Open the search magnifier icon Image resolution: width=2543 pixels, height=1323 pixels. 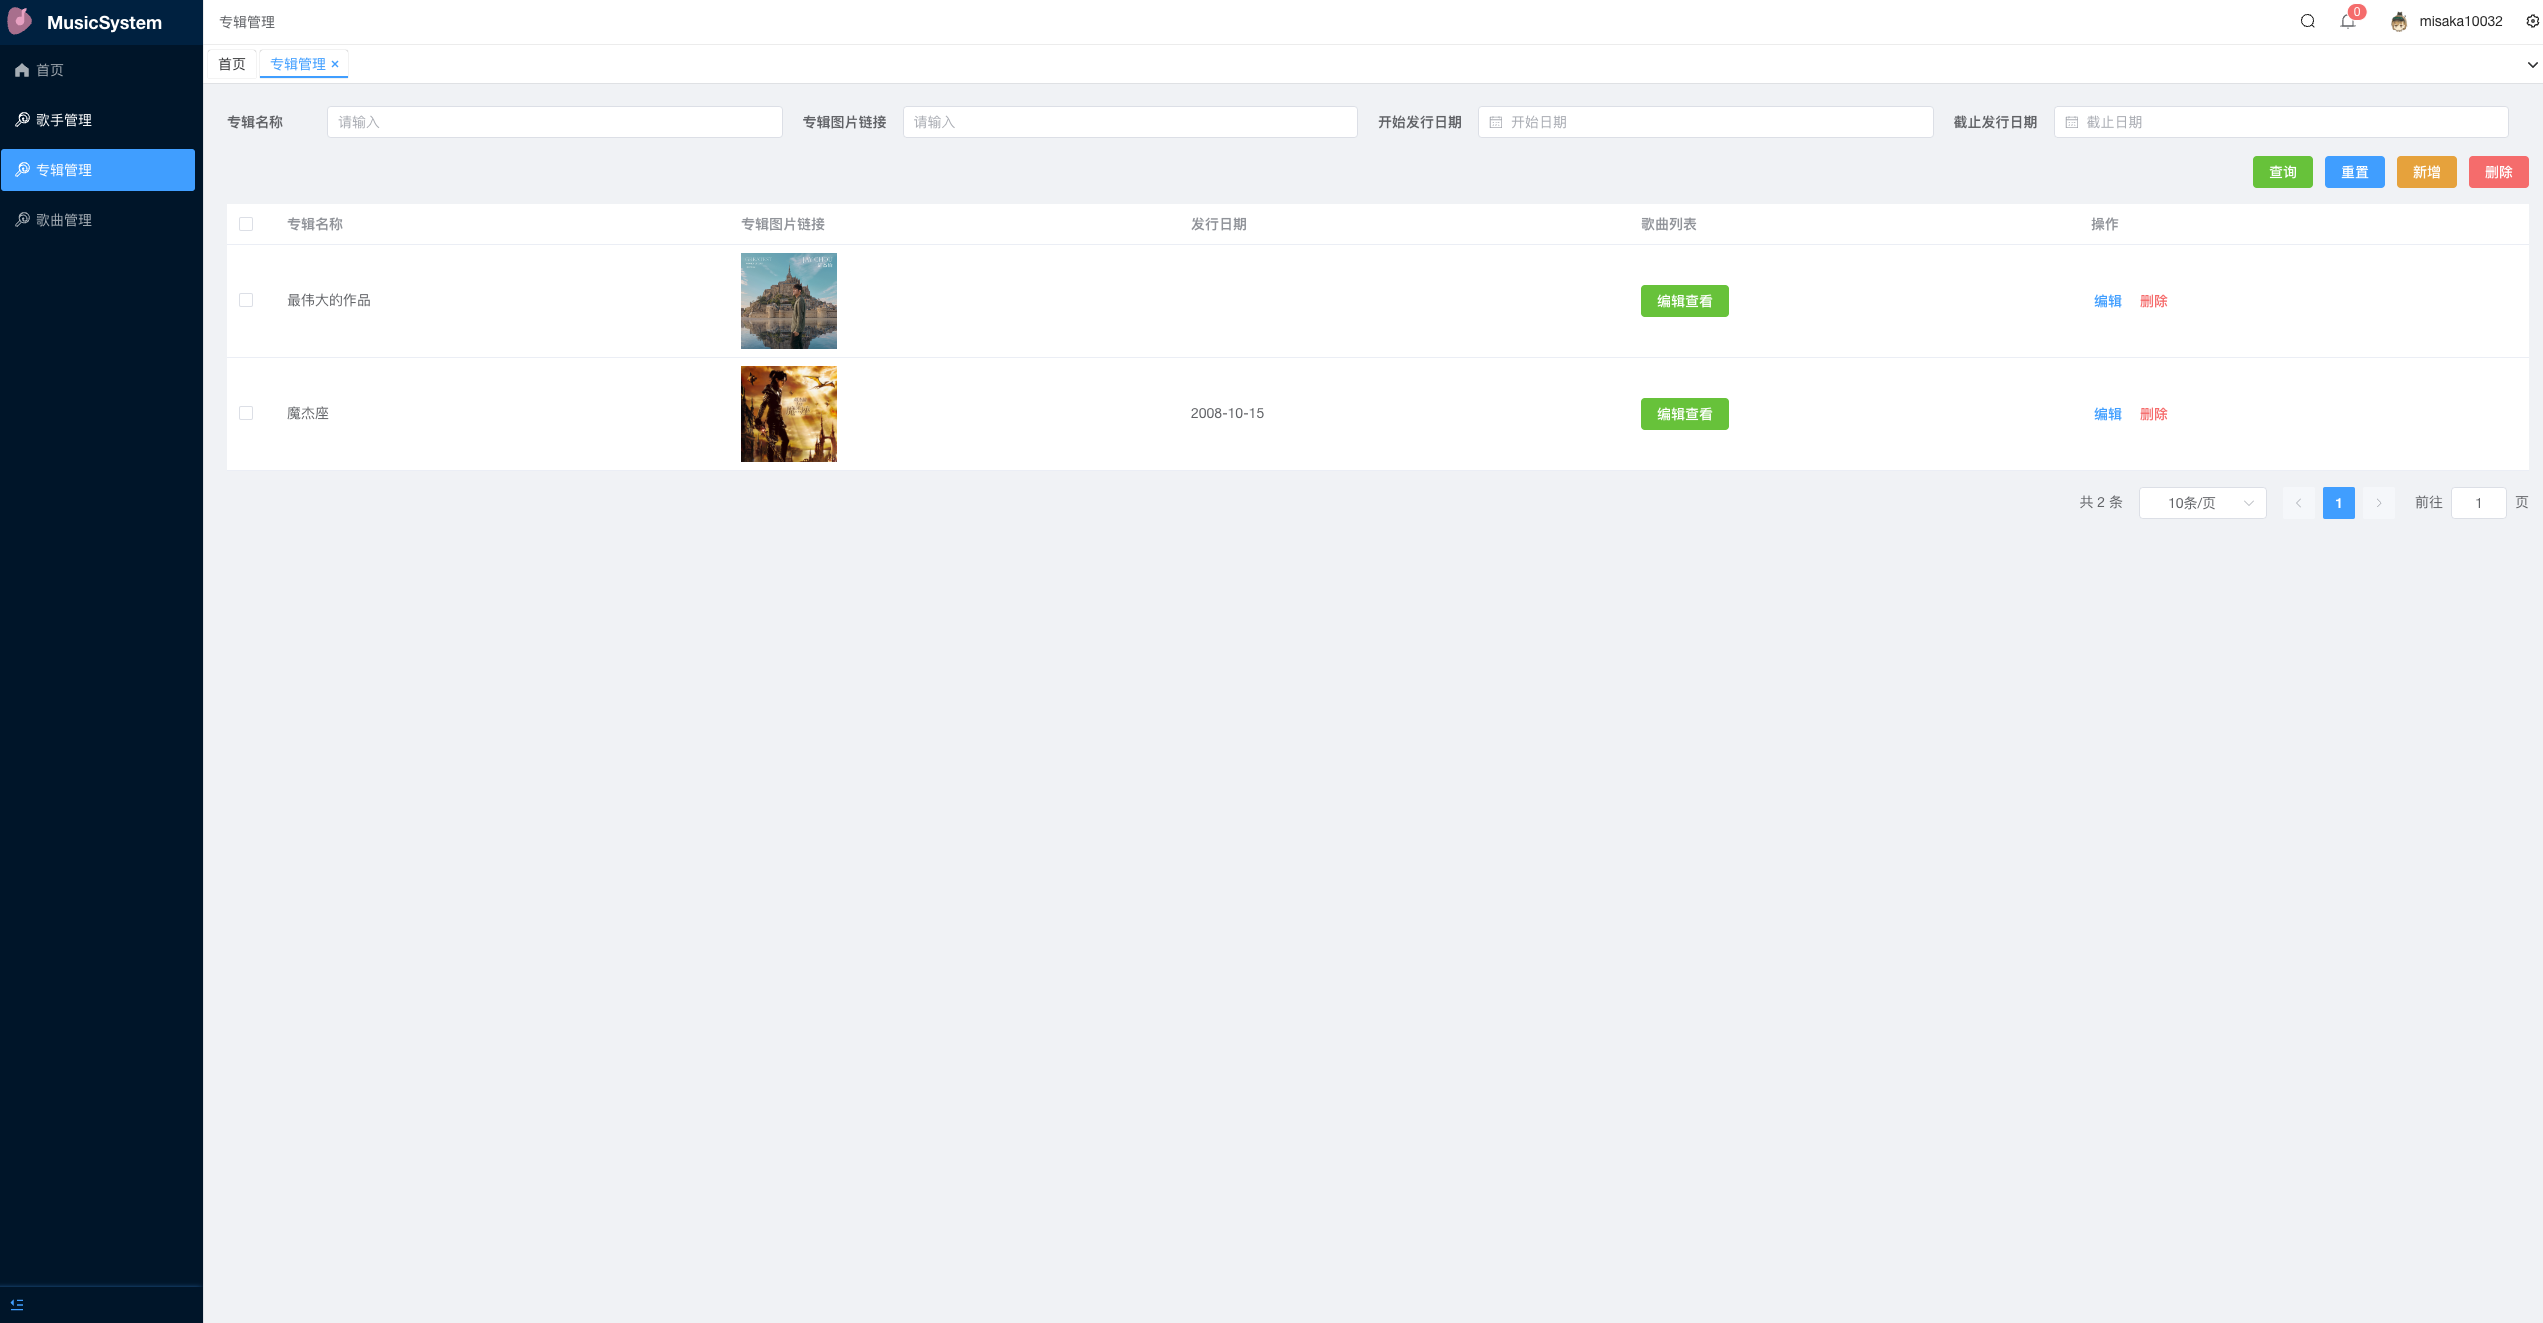pos(2307,21)
